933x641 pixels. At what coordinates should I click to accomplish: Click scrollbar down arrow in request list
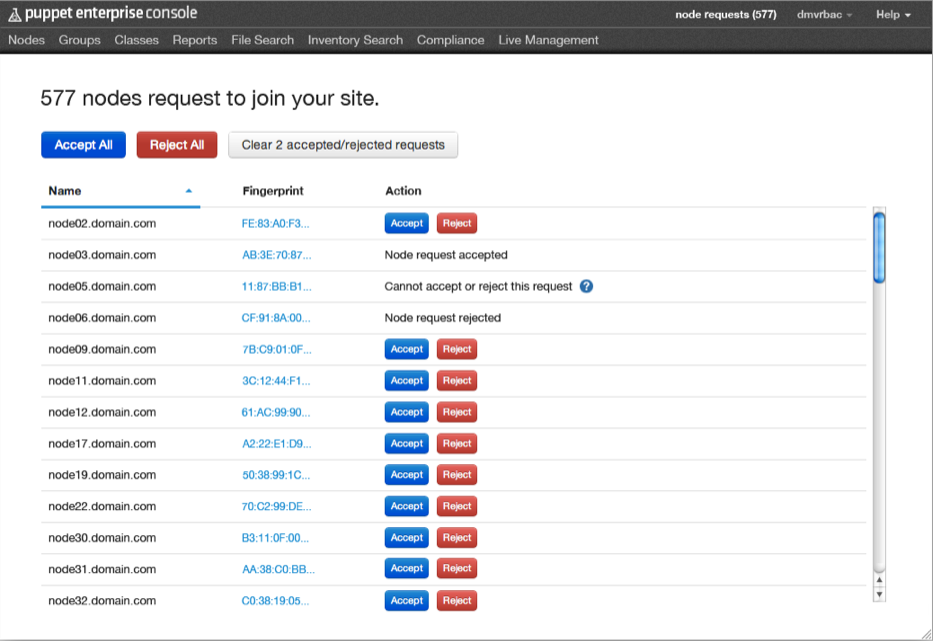(x=879, y=594)
